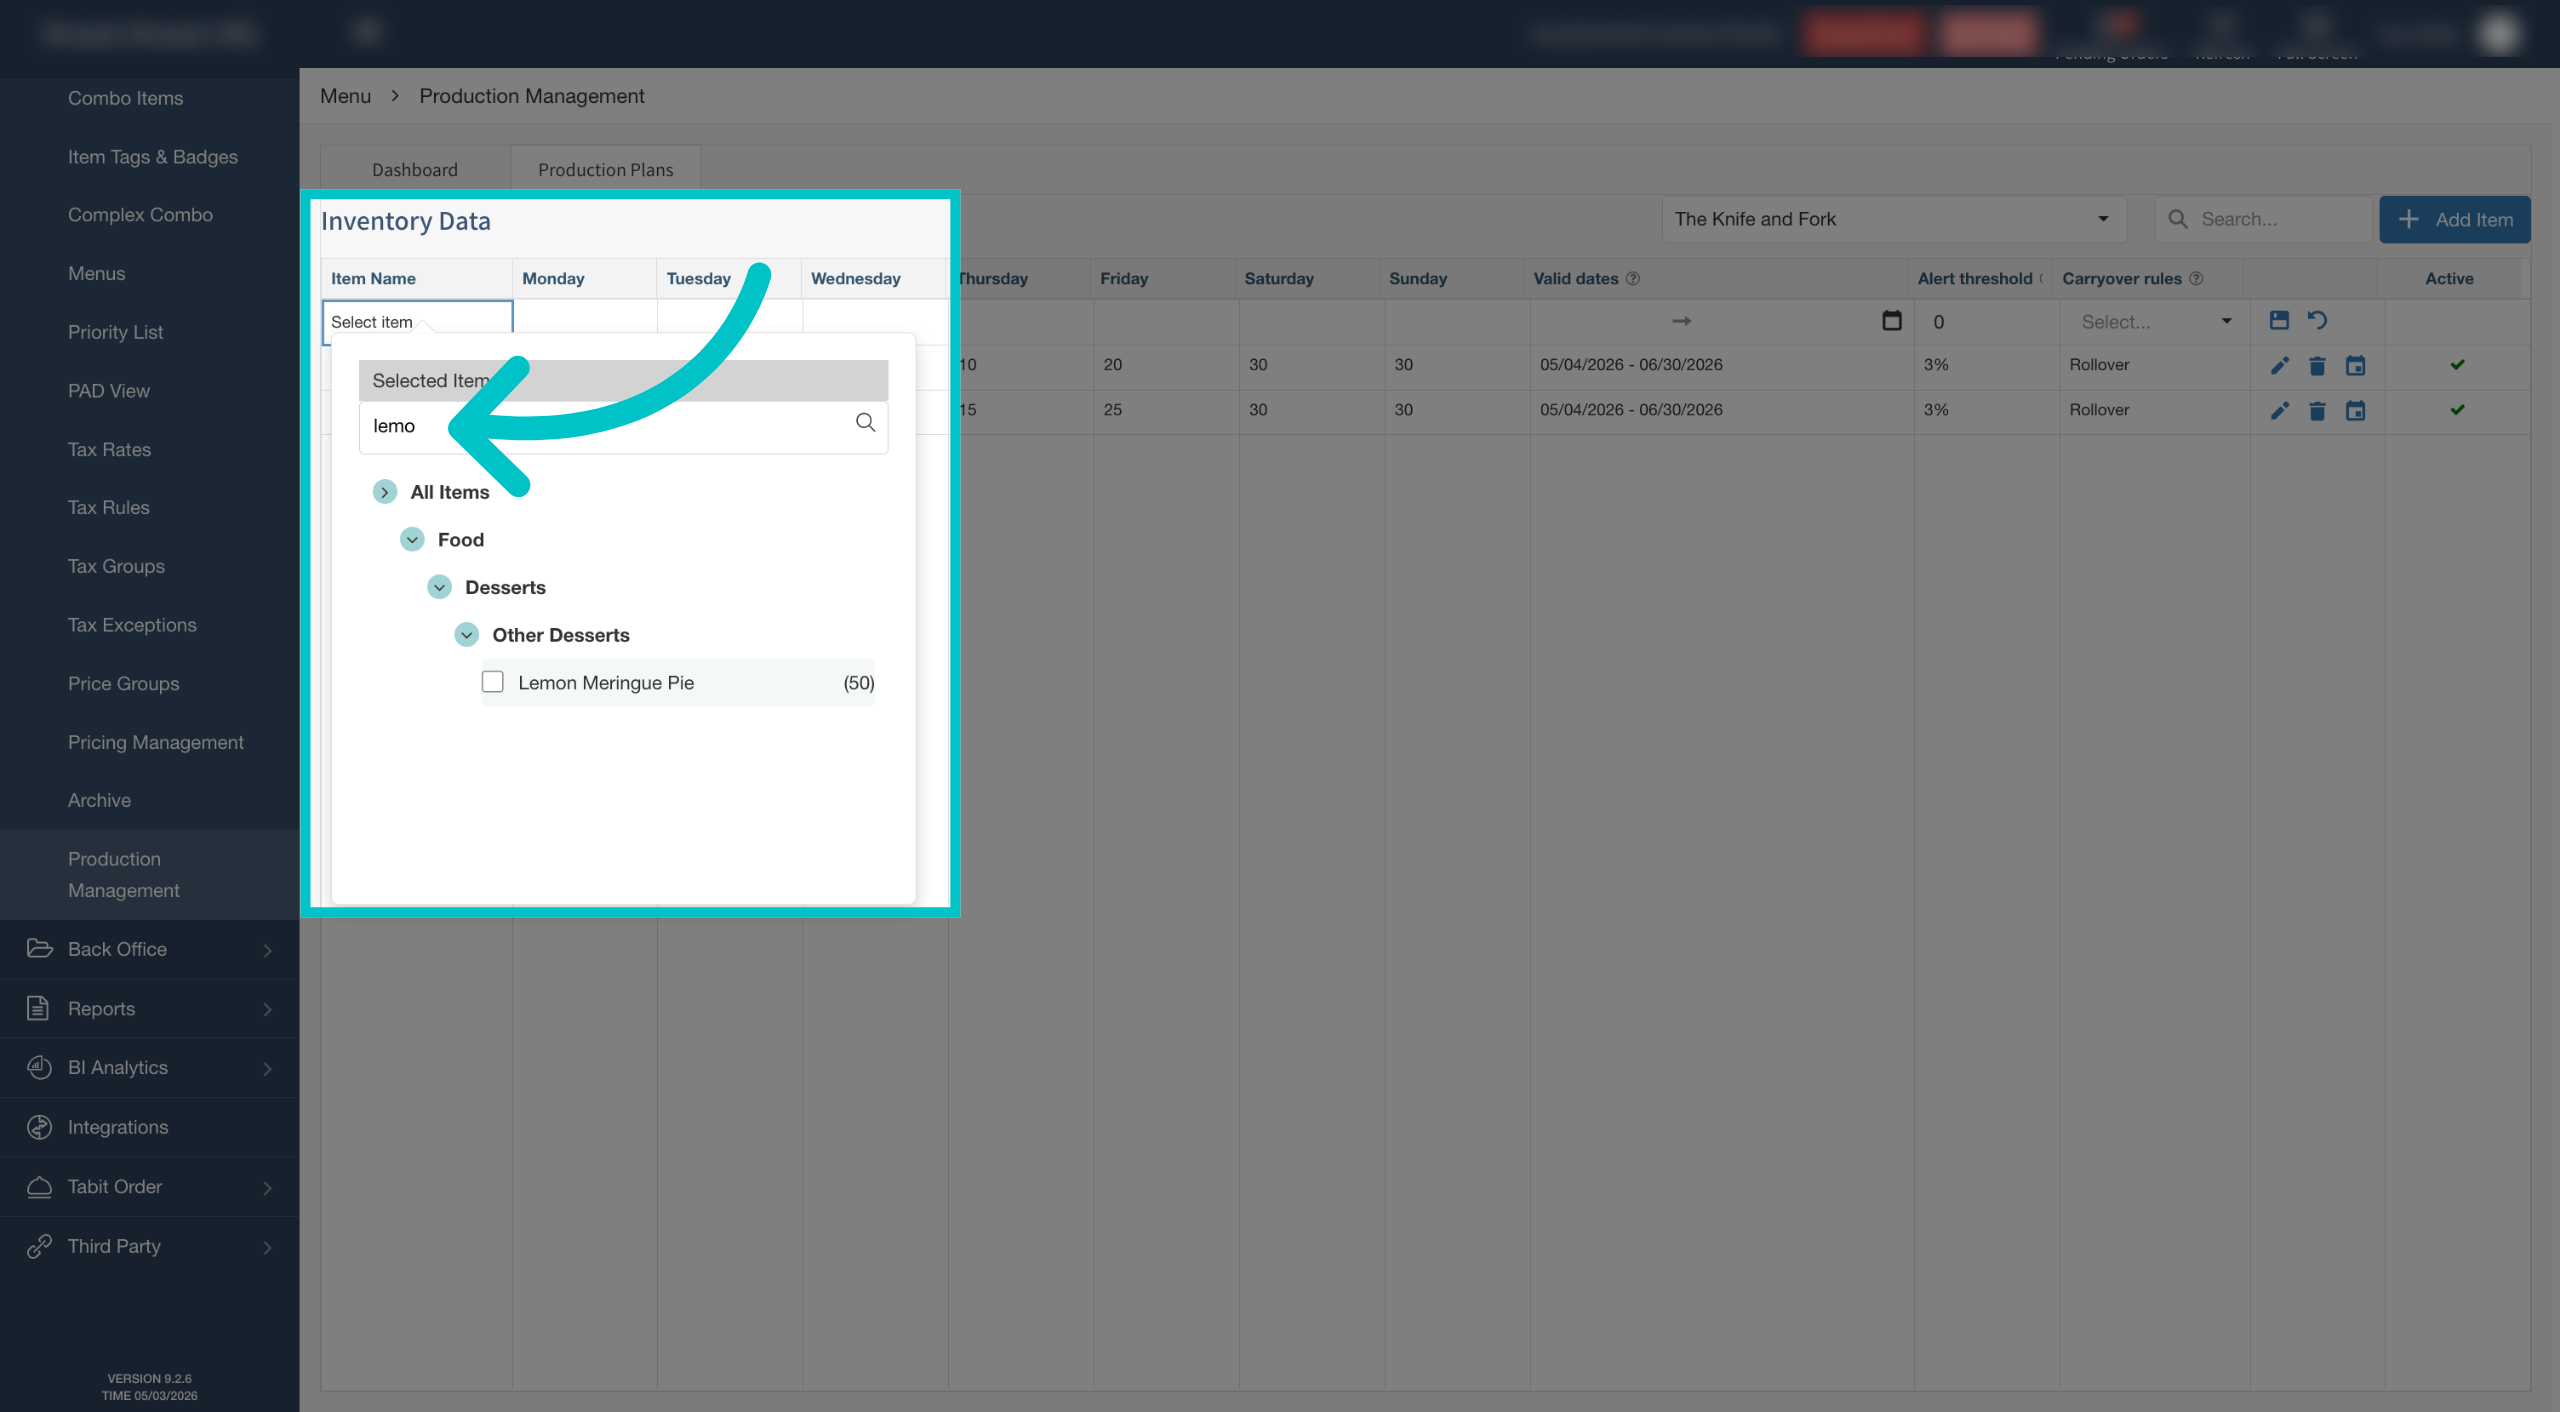Collapse the Other Desserts node
The width and height of the screenshot is (2560, 1412).
(466, 635)
